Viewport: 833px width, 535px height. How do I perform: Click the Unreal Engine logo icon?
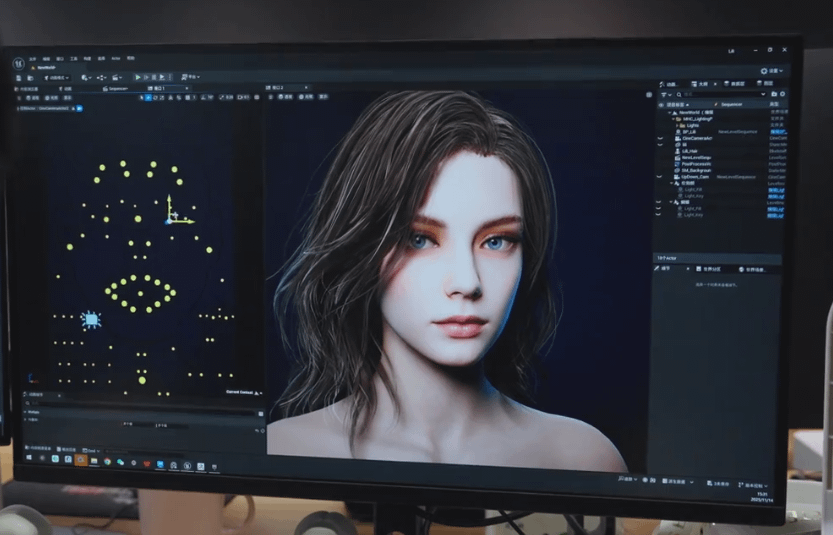point(19,64)
